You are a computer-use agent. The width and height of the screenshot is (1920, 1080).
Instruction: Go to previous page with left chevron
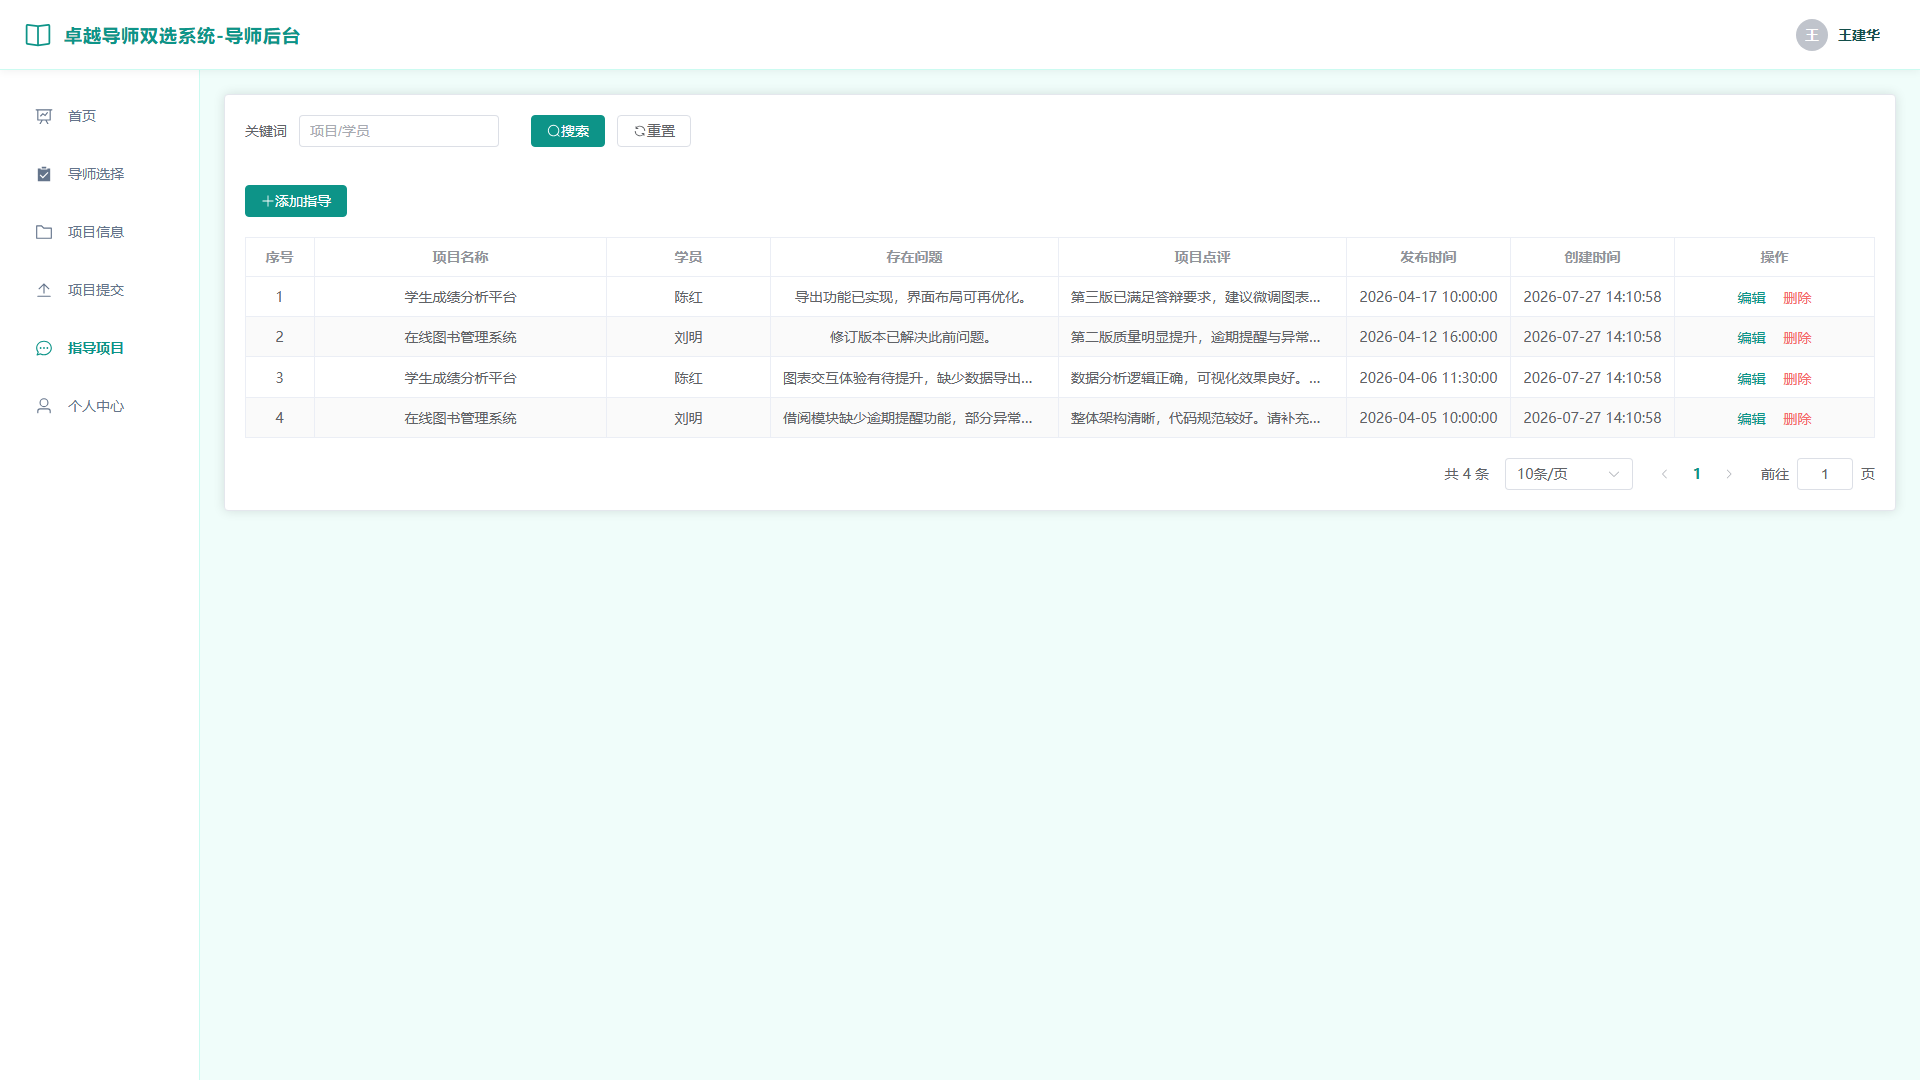[1665, 474]
